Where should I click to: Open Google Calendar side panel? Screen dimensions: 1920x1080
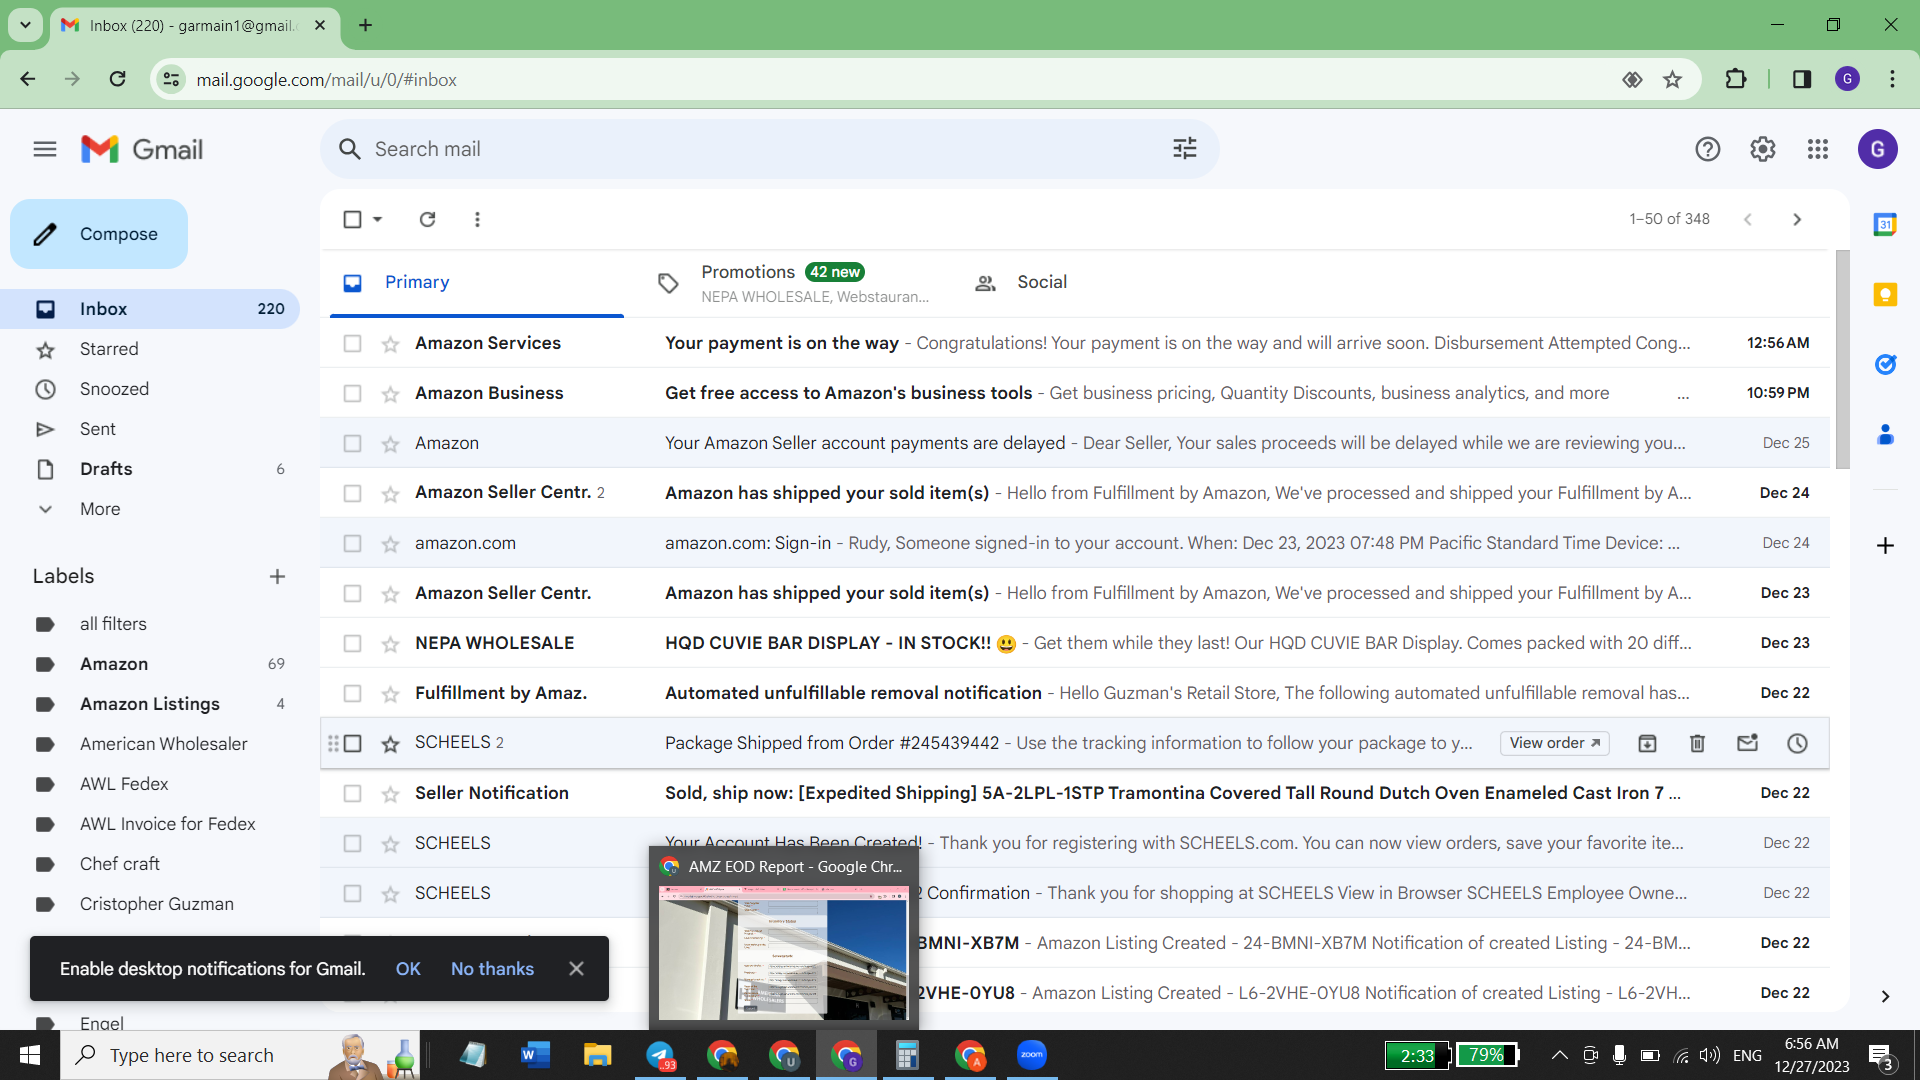1885,225
